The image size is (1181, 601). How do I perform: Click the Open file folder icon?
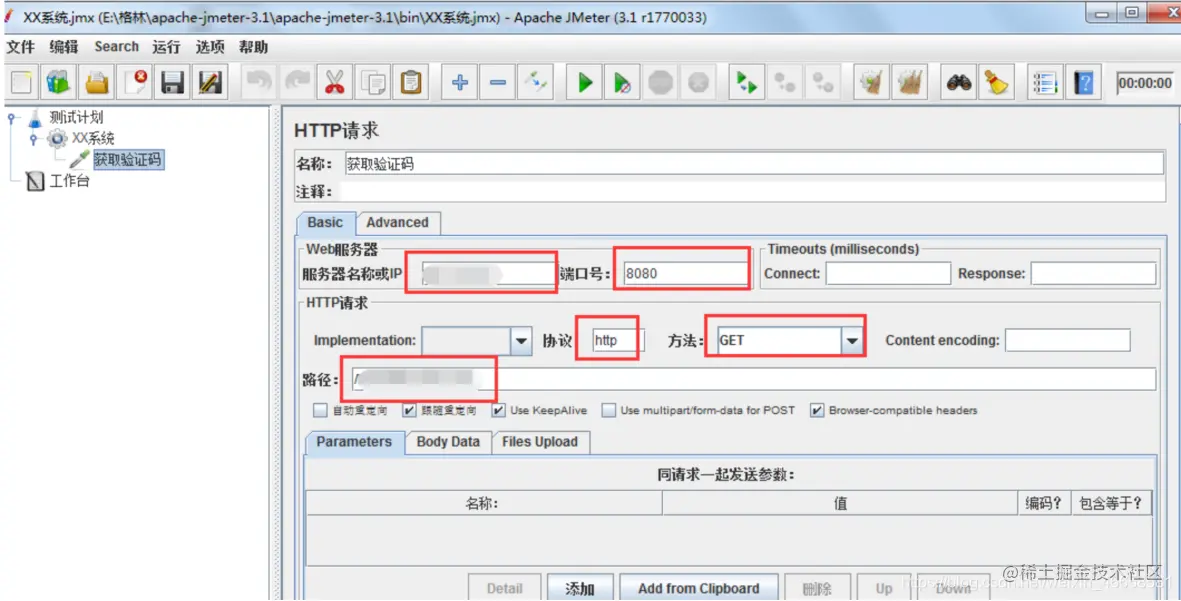coord(96,82)
